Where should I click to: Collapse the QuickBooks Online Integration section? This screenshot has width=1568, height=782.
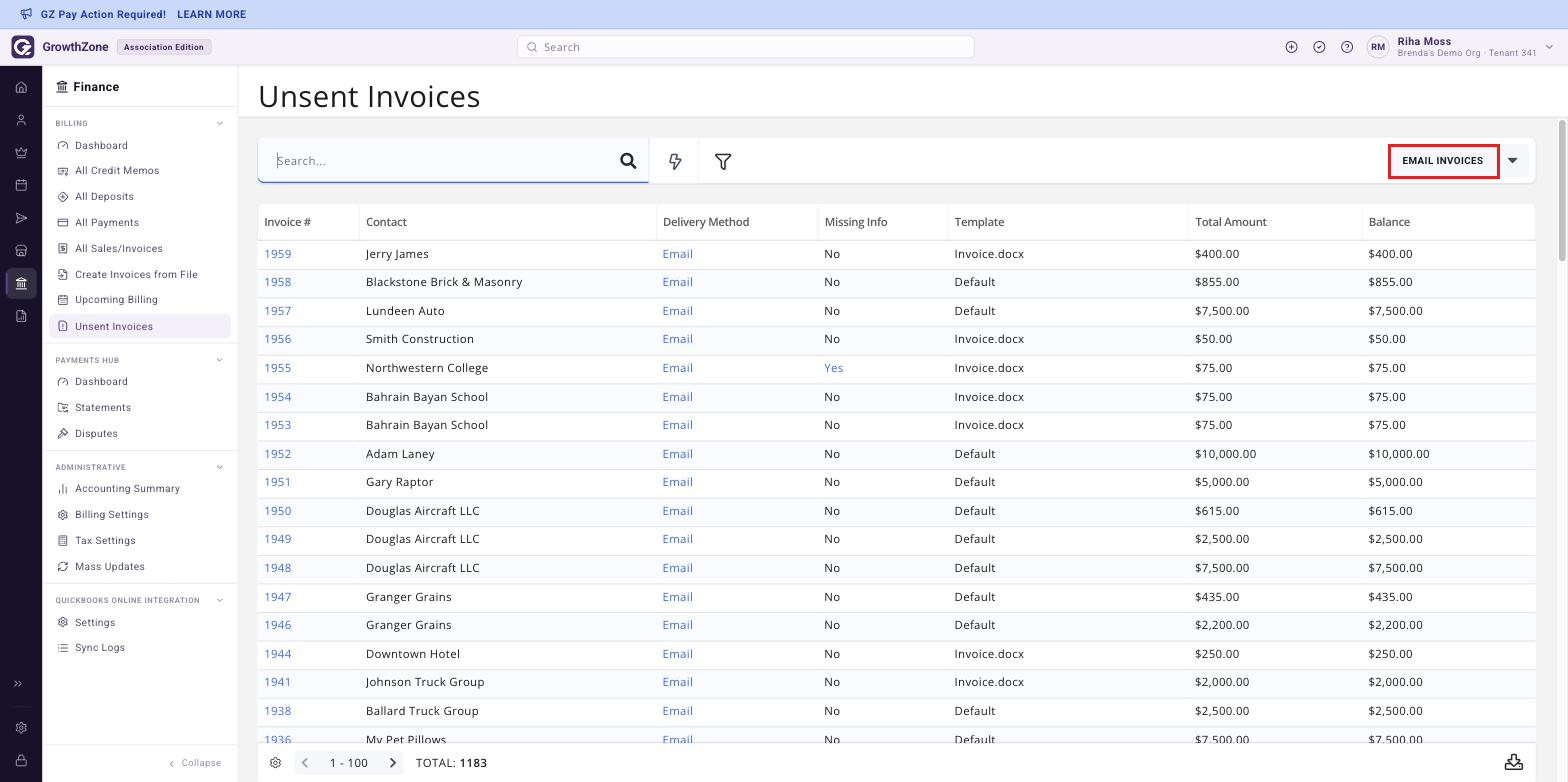click(x=220, y=601)
